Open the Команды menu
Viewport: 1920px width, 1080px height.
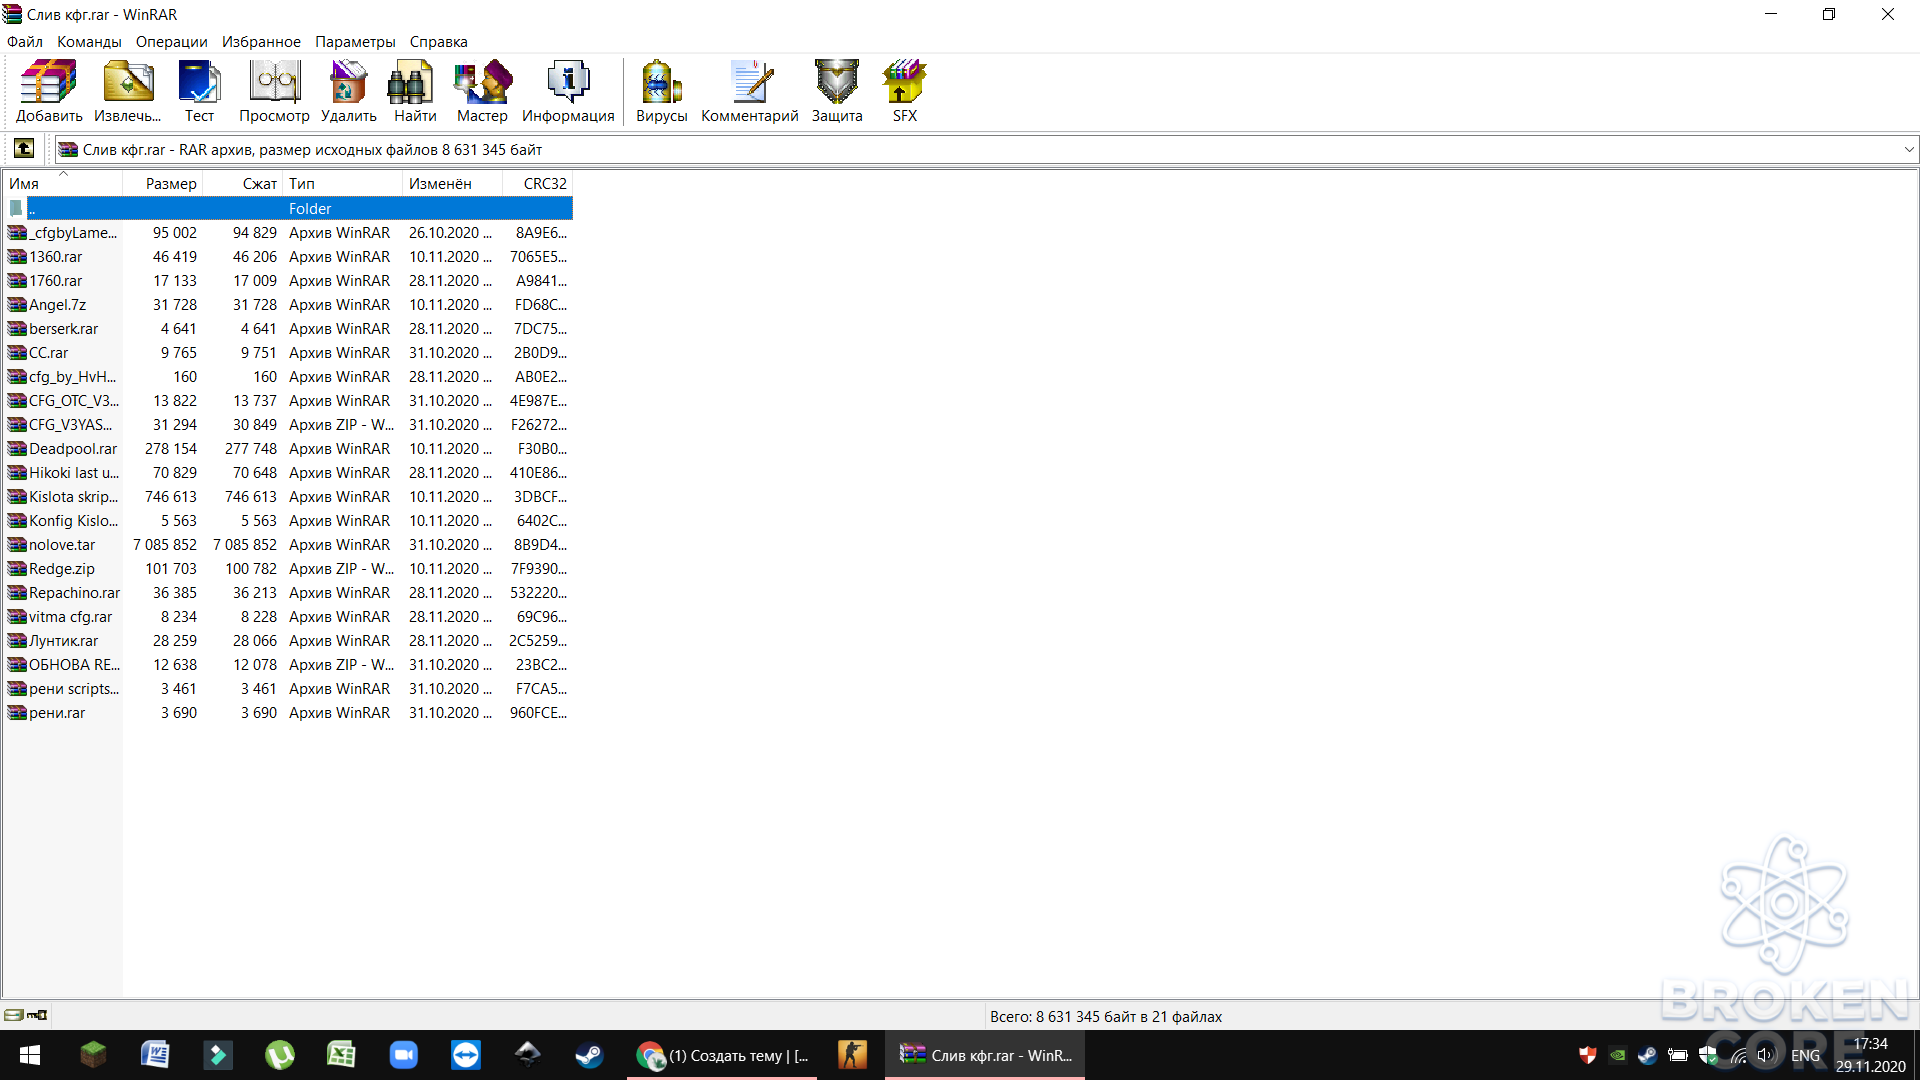click(89, 42)
